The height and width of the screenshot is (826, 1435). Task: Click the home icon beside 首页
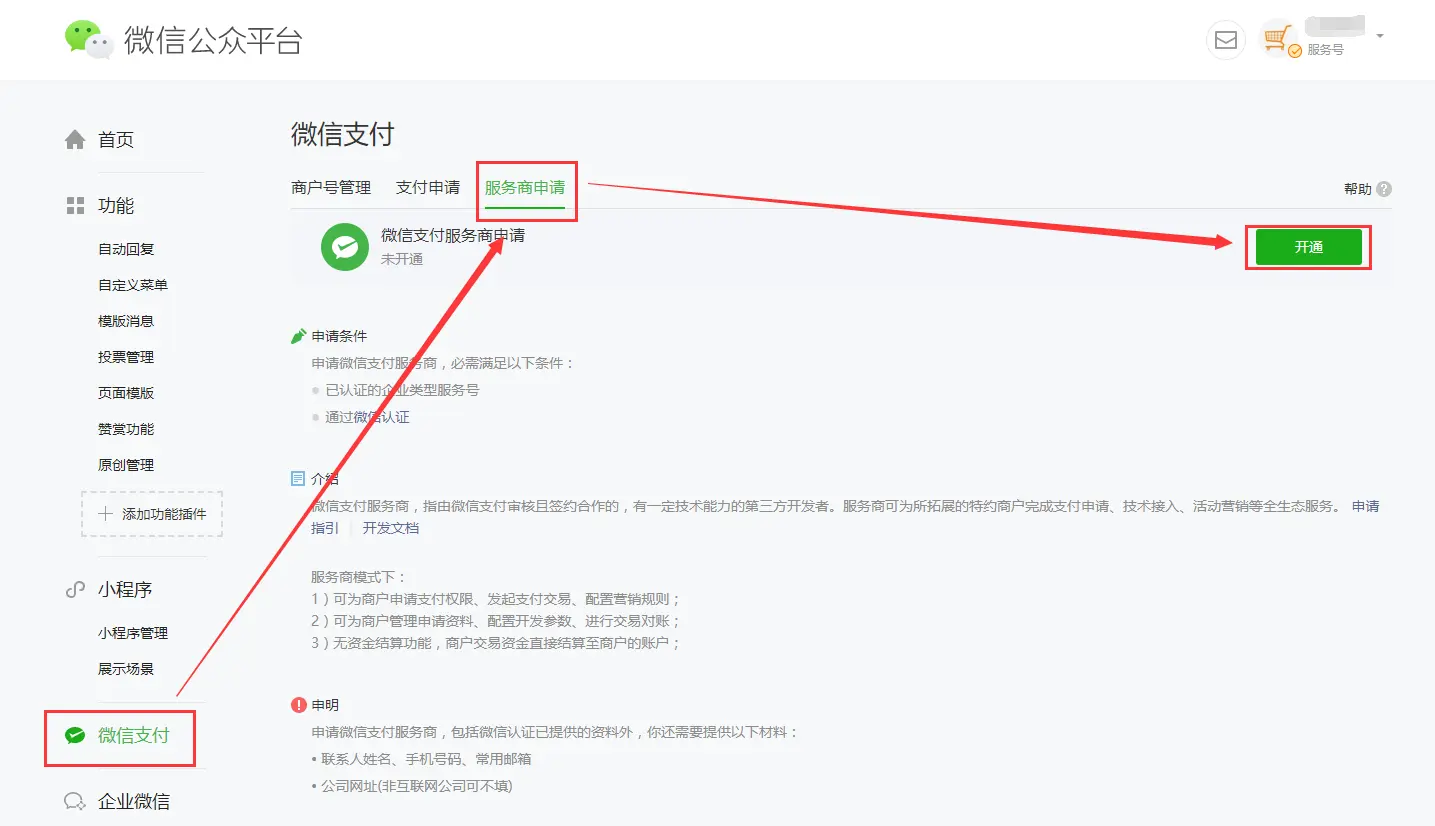pyautogui.click(x=75, y=140)
